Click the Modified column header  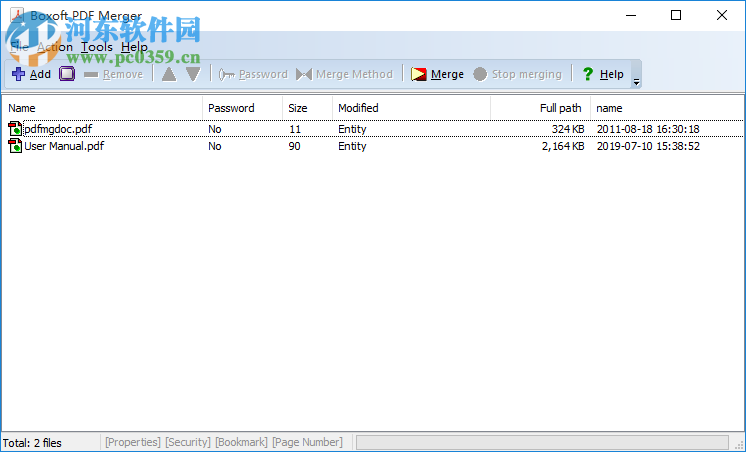point(412,108)
